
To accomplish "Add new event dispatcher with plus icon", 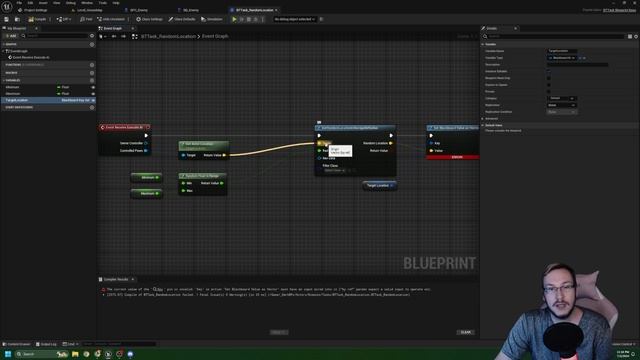I will pyautogui.click(x=92, y=107).
